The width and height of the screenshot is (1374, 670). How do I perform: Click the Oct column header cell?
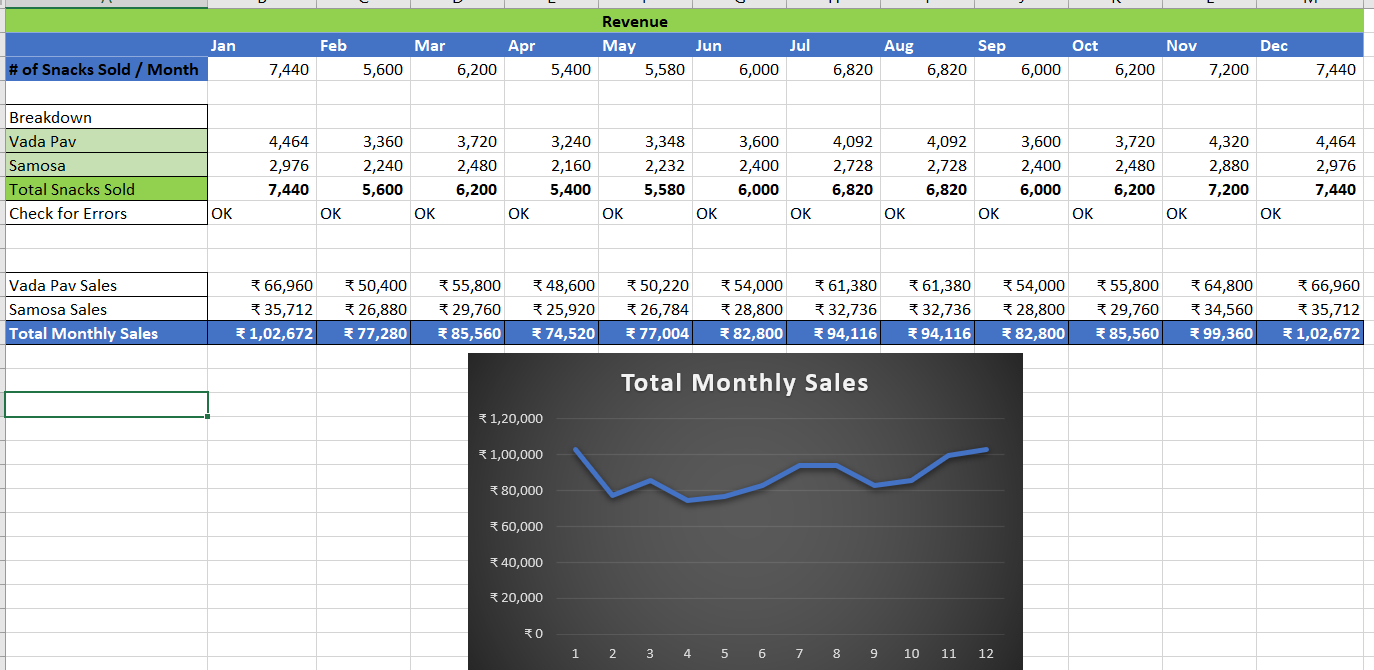(1115, 45)
